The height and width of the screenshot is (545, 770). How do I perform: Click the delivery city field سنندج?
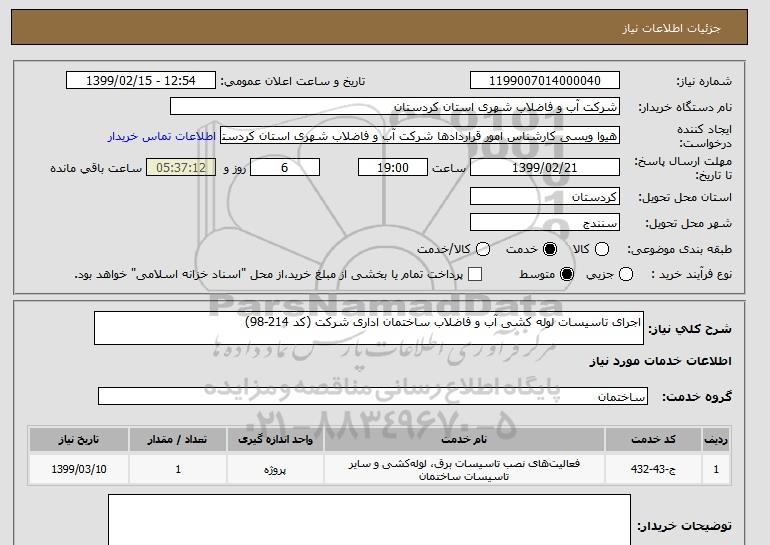click(545, 222)
